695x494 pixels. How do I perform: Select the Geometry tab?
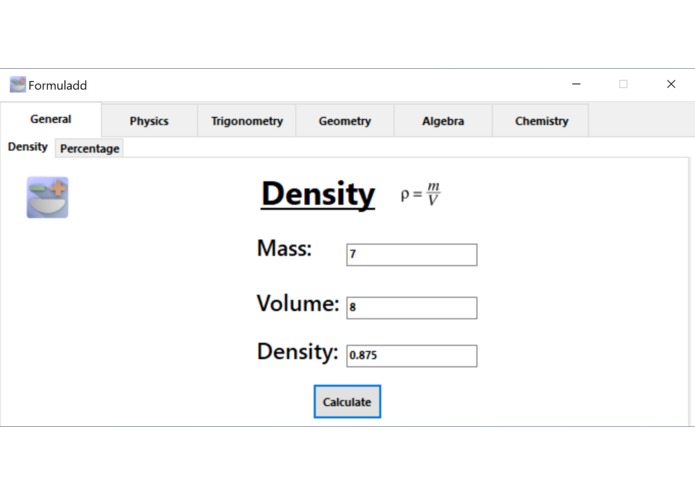[345, 121]
